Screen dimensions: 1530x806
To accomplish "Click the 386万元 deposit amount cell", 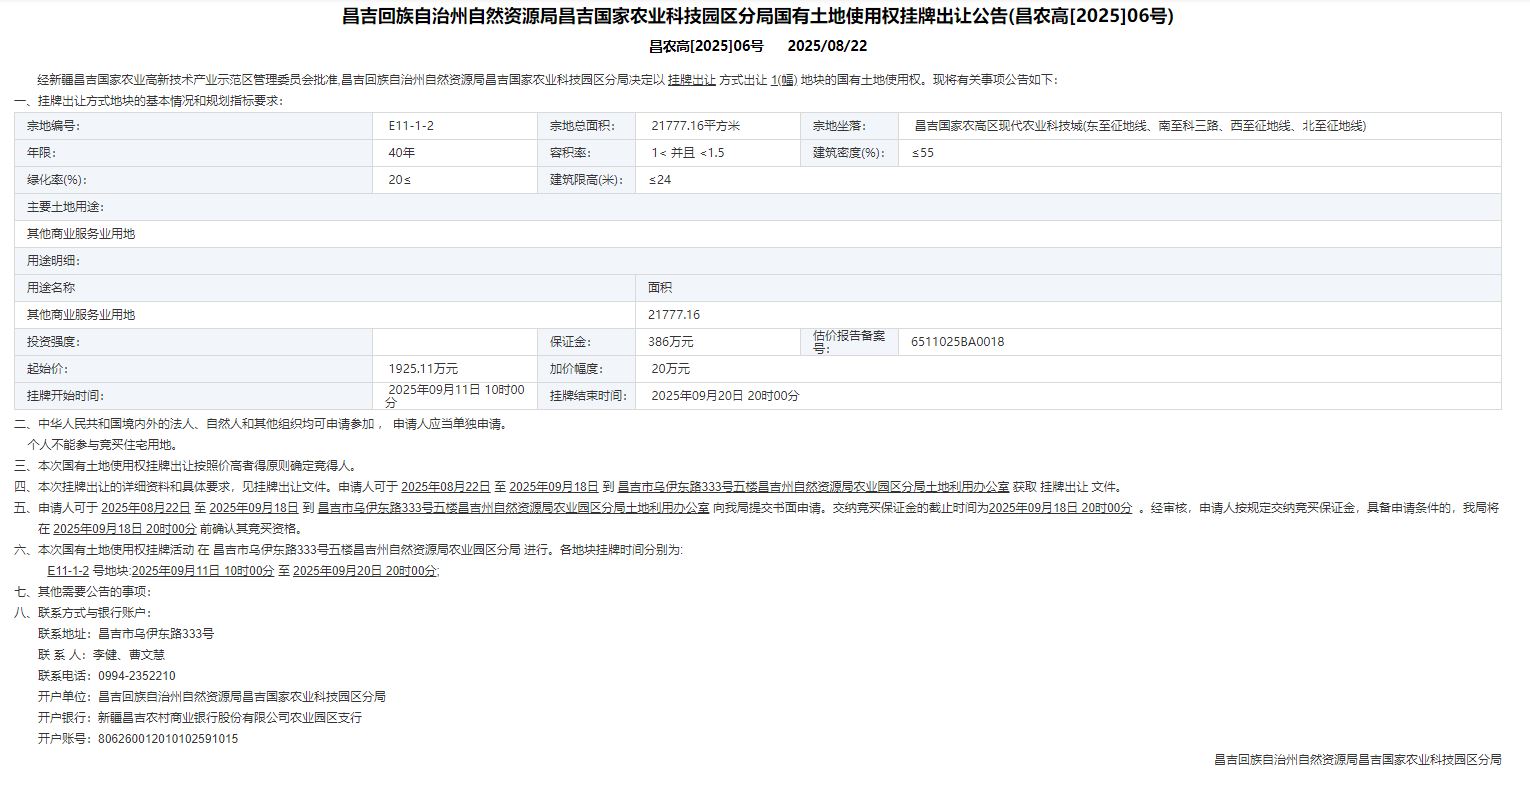I will (x=670, y=342).
